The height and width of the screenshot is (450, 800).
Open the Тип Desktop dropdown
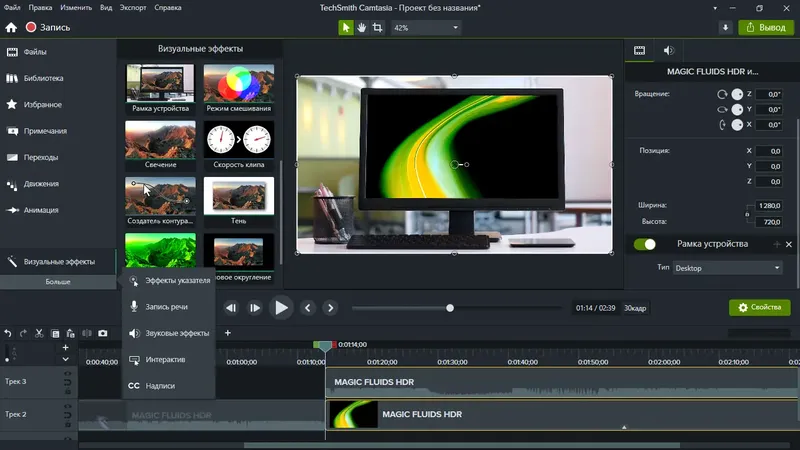tap(727, 268)
